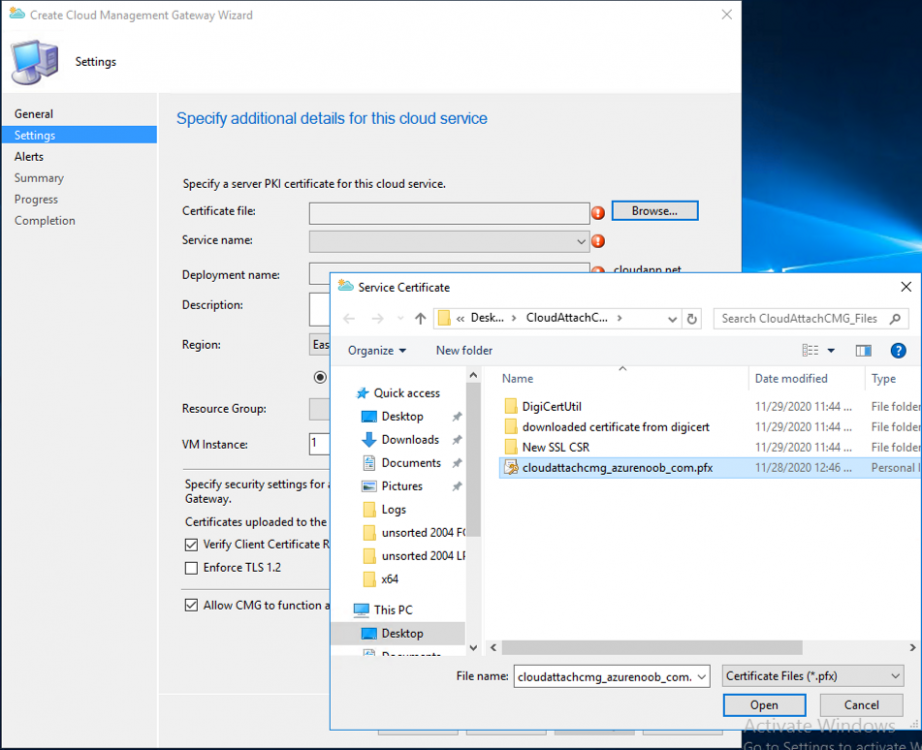
Task: Open the recent locations dropdown arrow
Action: [x=400, y=318]
